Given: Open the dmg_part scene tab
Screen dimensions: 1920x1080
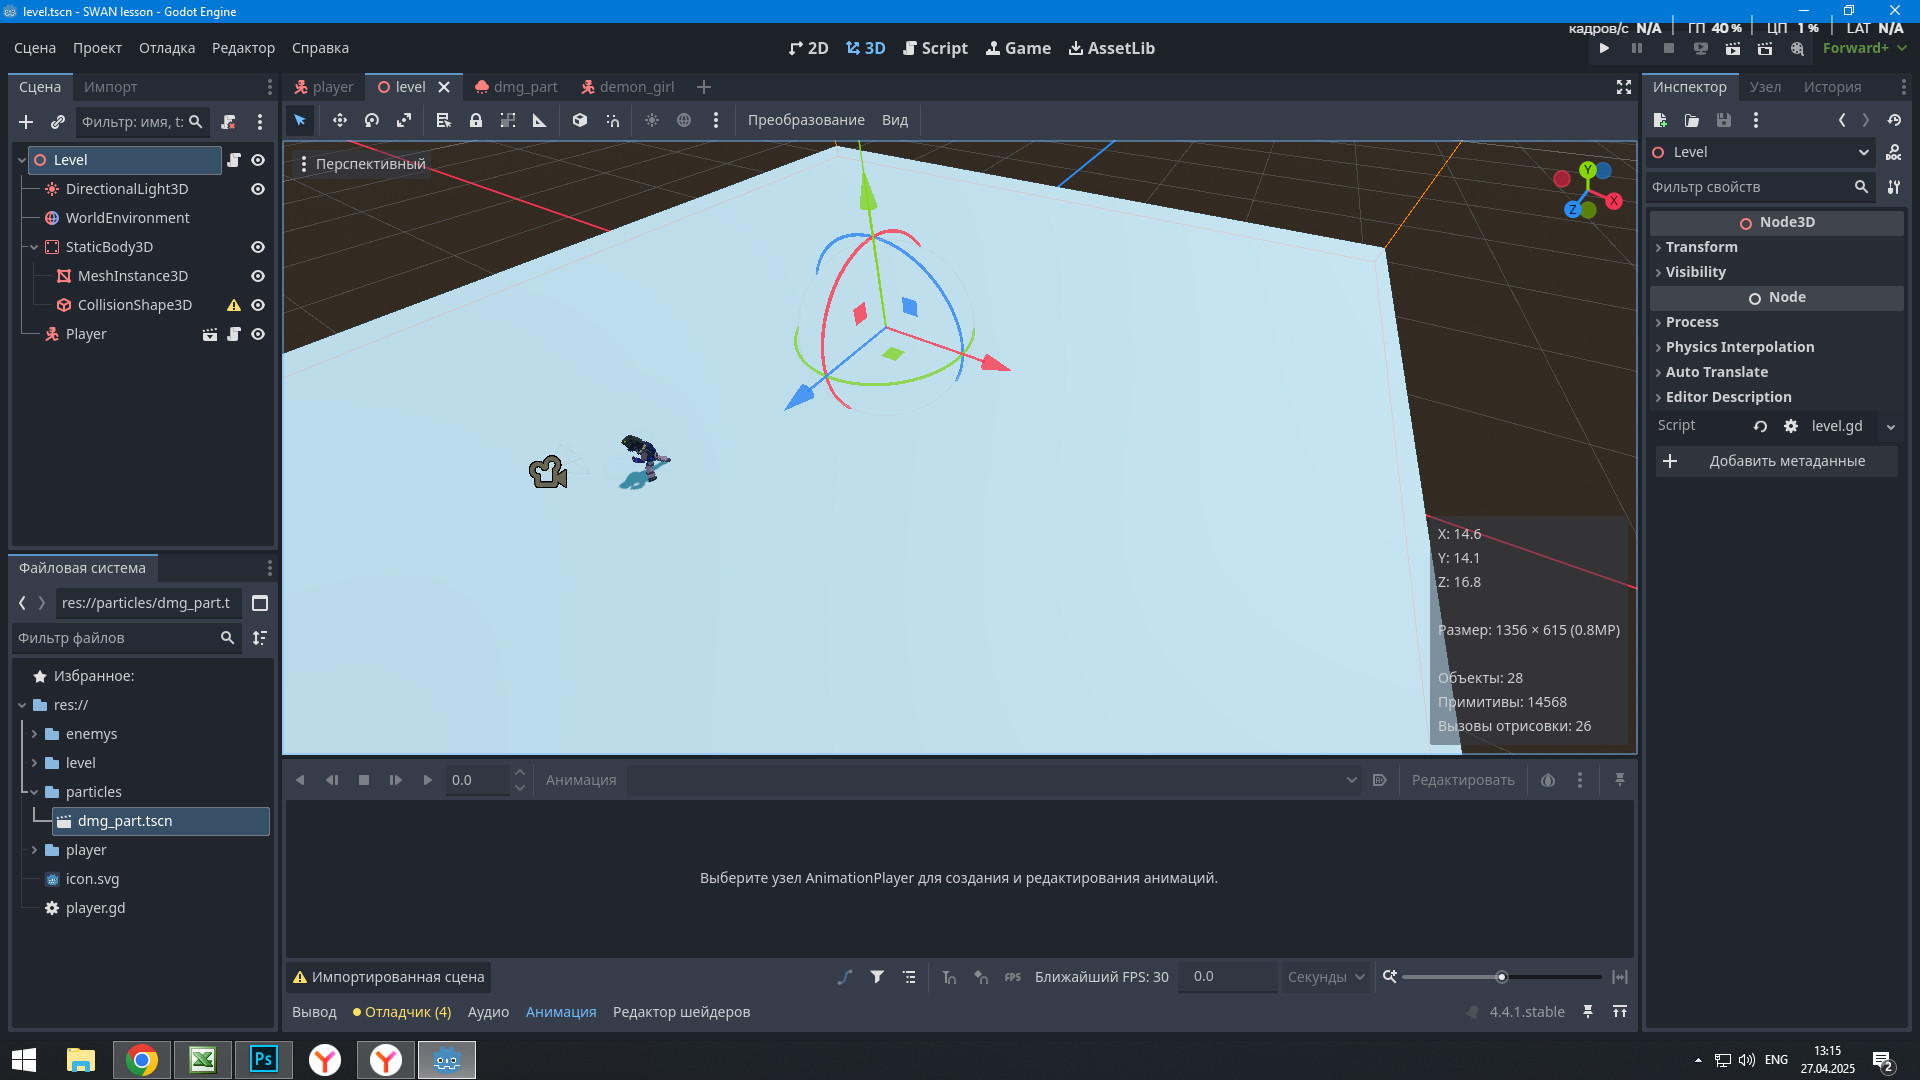Looking at the screenshot, I should point(517,87).
